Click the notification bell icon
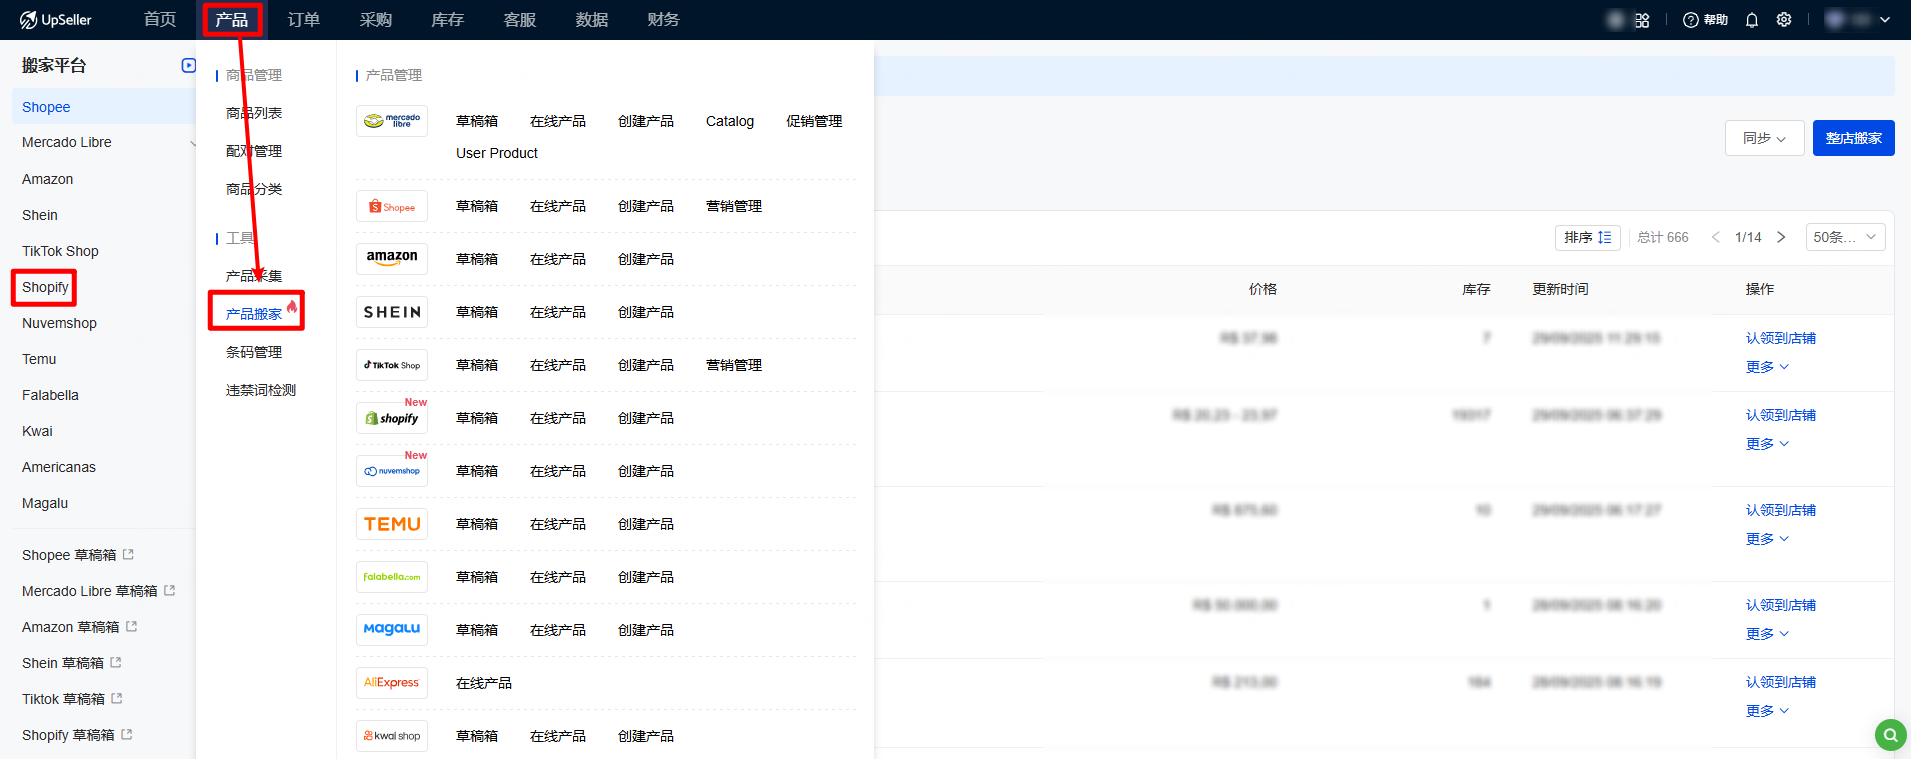The height and width of the screenshot is (759, 1911). point(1752,20)
